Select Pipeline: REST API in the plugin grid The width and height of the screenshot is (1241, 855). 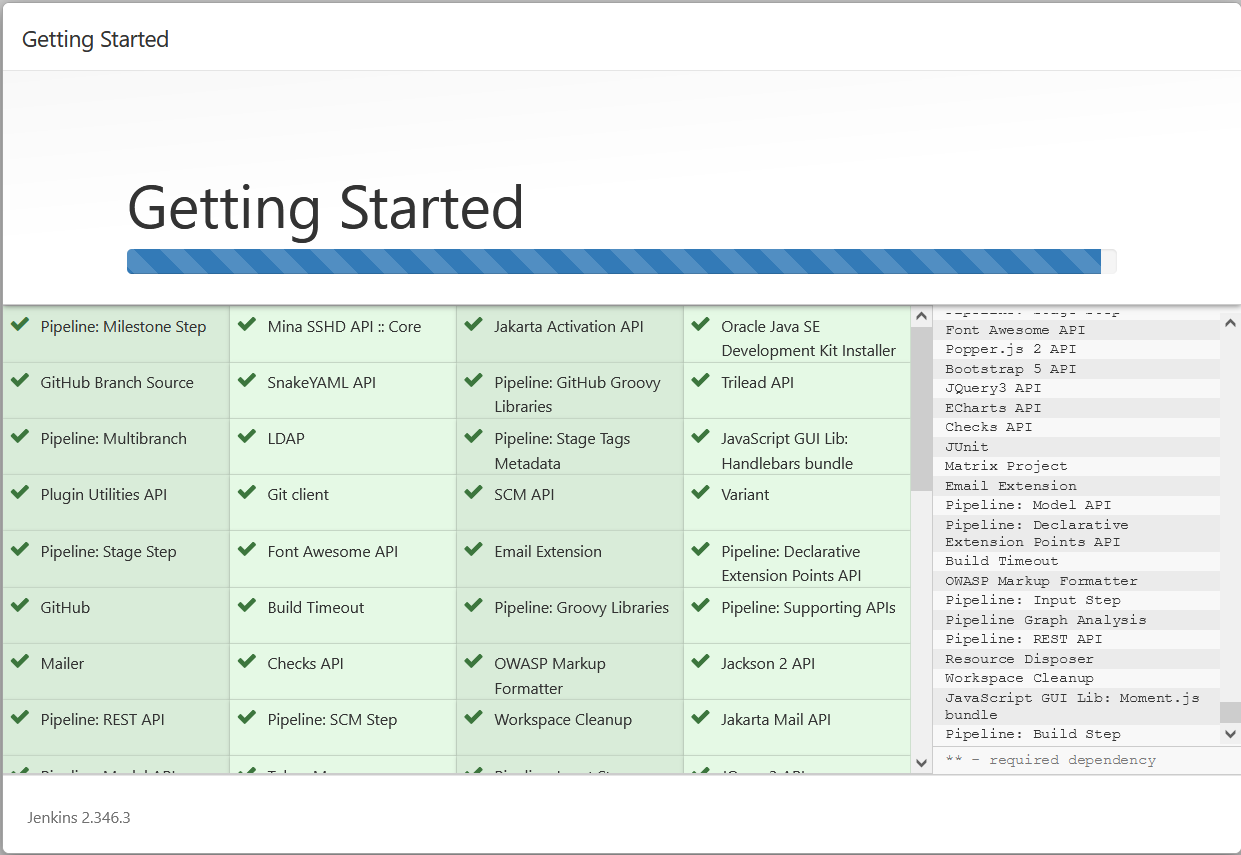tap(103, 719)
